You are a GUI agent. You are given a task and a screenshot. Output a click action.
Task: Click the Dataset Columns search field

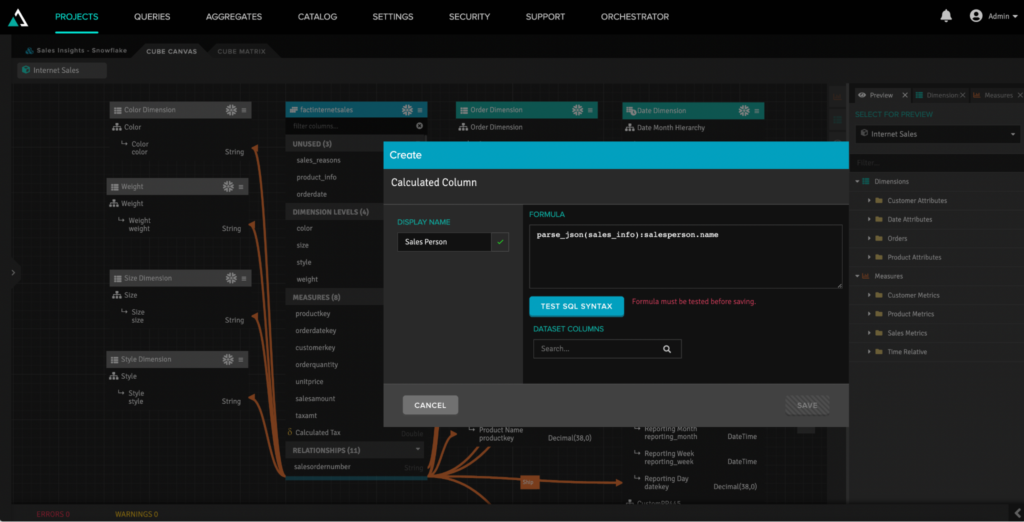point(607,349)
